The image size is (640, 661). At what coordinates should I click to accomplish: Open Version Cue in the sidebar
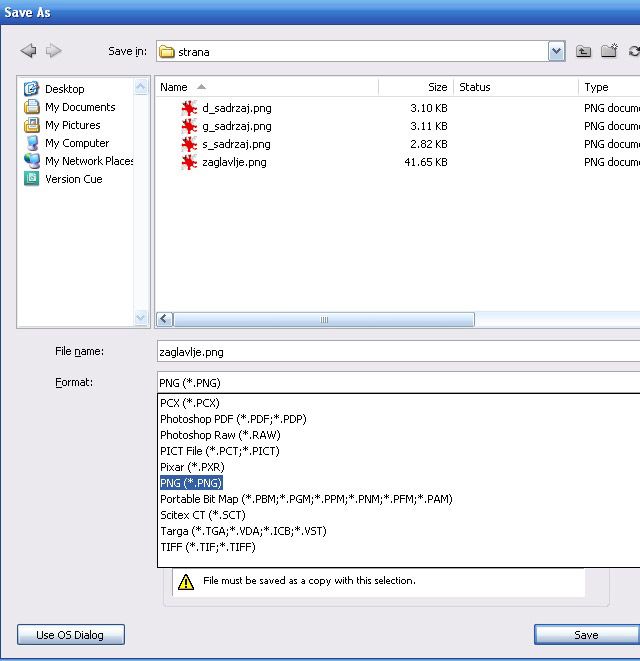(73, 179)
